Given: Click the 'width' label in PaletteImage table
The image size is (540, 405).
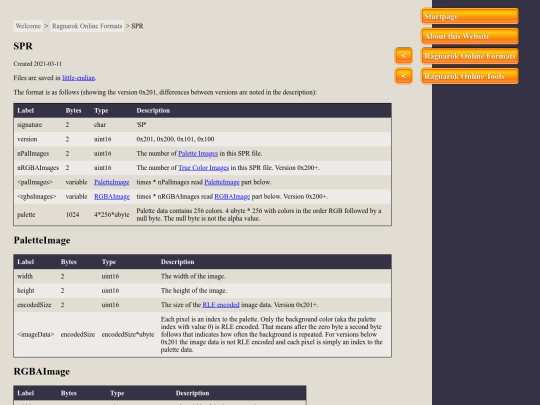Looking at the screenshot, I should point(25,276).
